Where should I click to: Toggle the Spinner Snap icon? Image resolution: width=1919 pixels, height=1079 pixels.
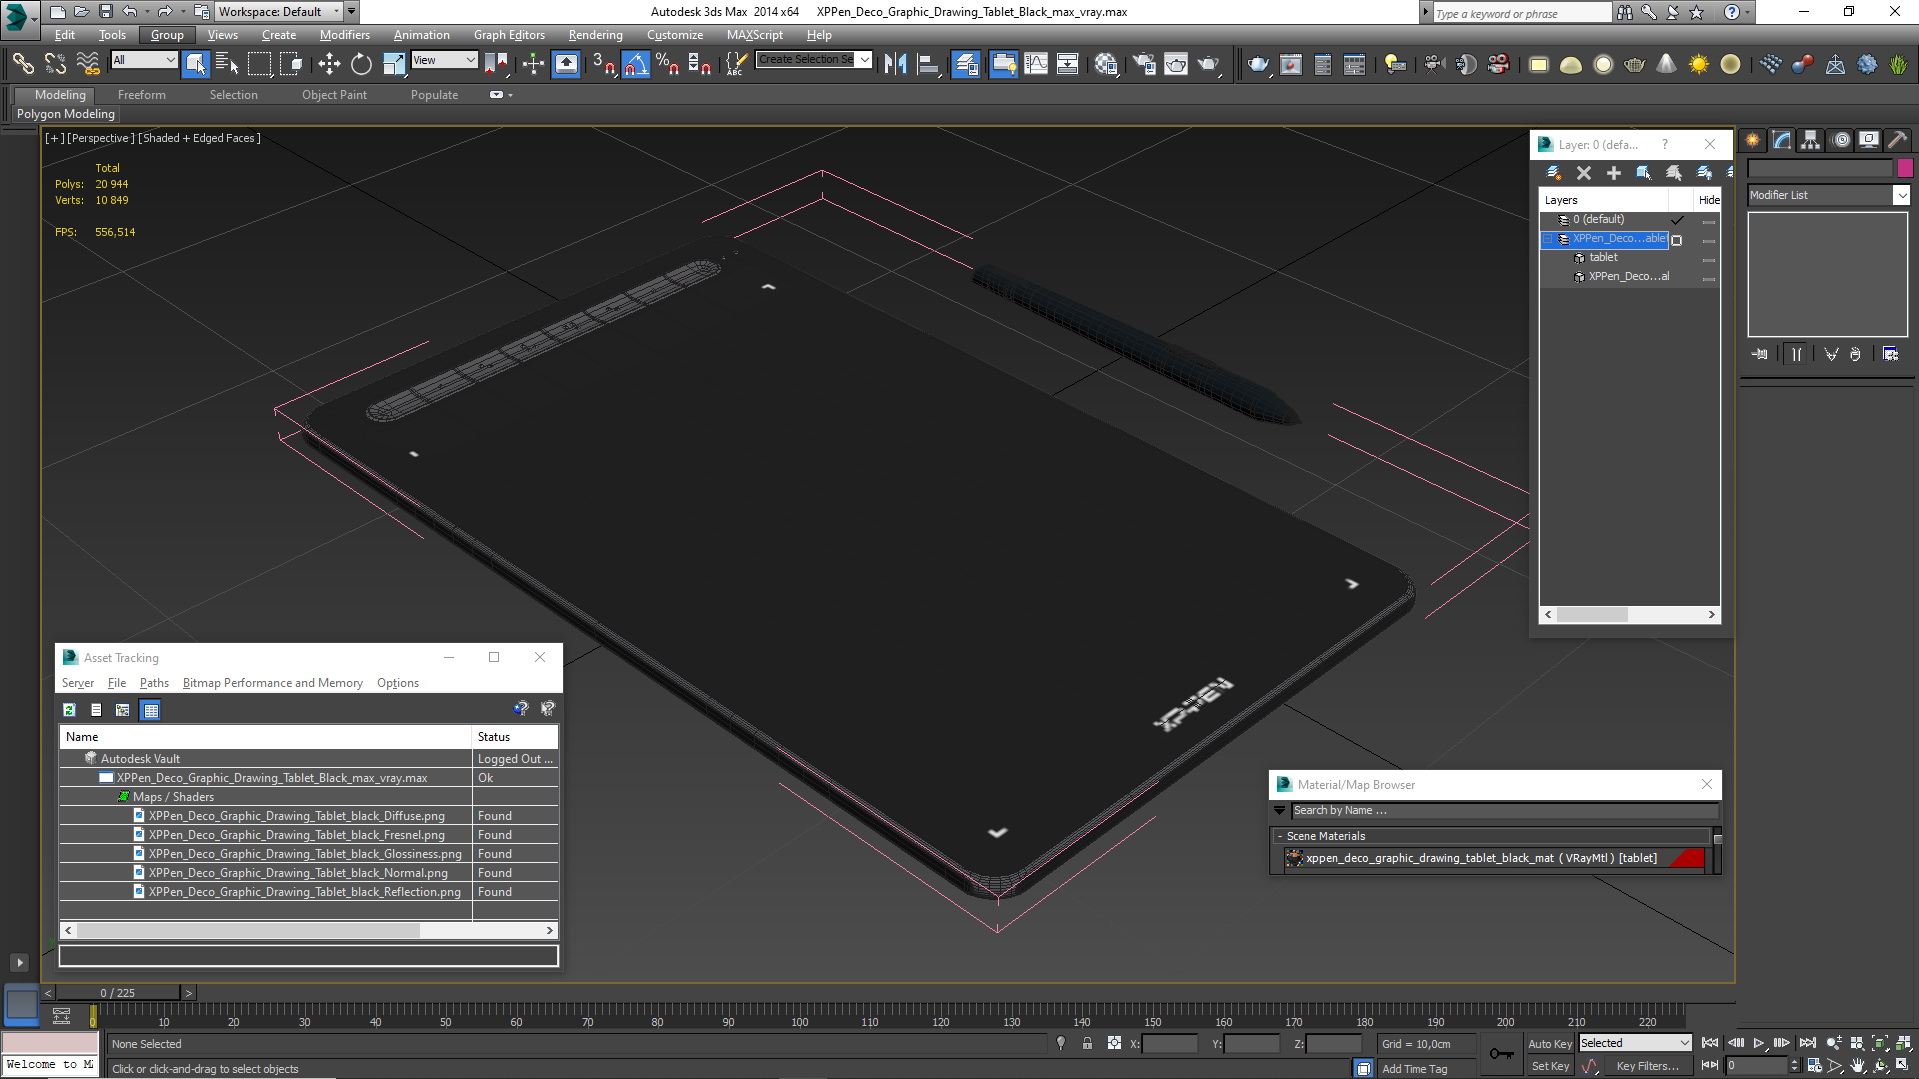(x=700, y=64)
